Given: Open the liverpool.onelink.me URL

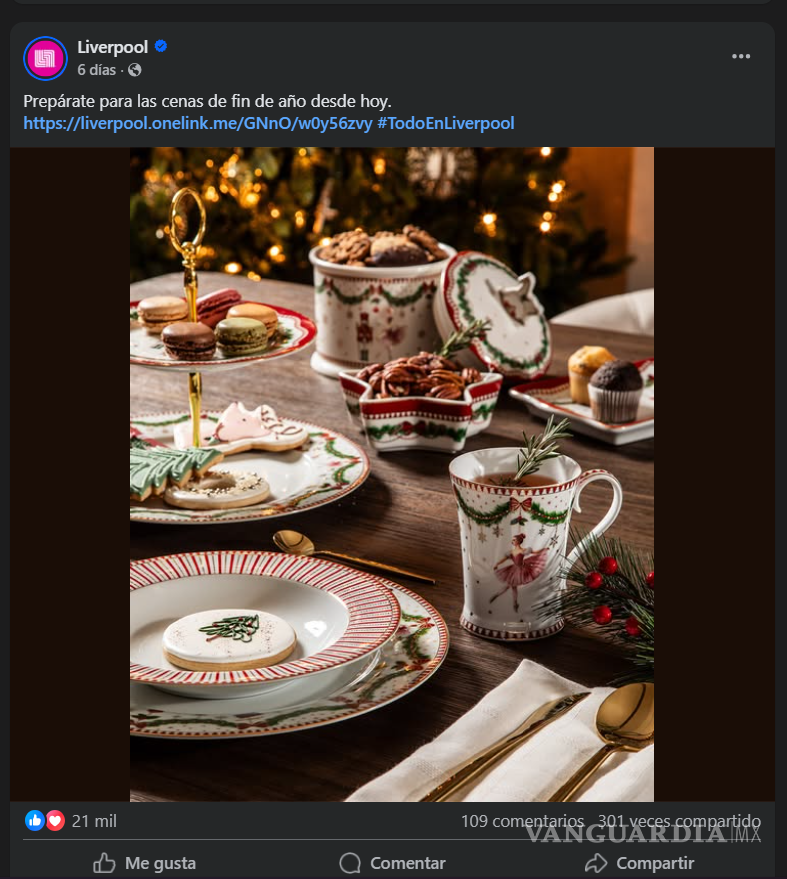Looking at the screenshot, I should coord(198,124).
